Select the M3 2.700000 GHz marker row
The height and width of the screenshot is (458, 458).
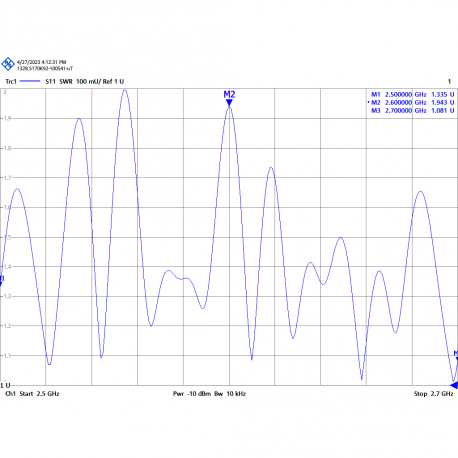click(413, 111)
